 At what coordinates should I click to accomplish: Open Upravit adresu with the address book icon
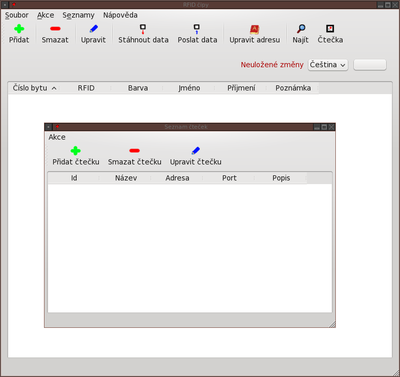255,29
